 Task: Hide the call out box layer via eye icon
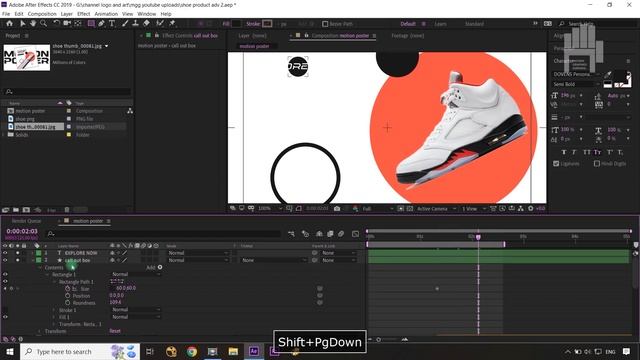5,260
